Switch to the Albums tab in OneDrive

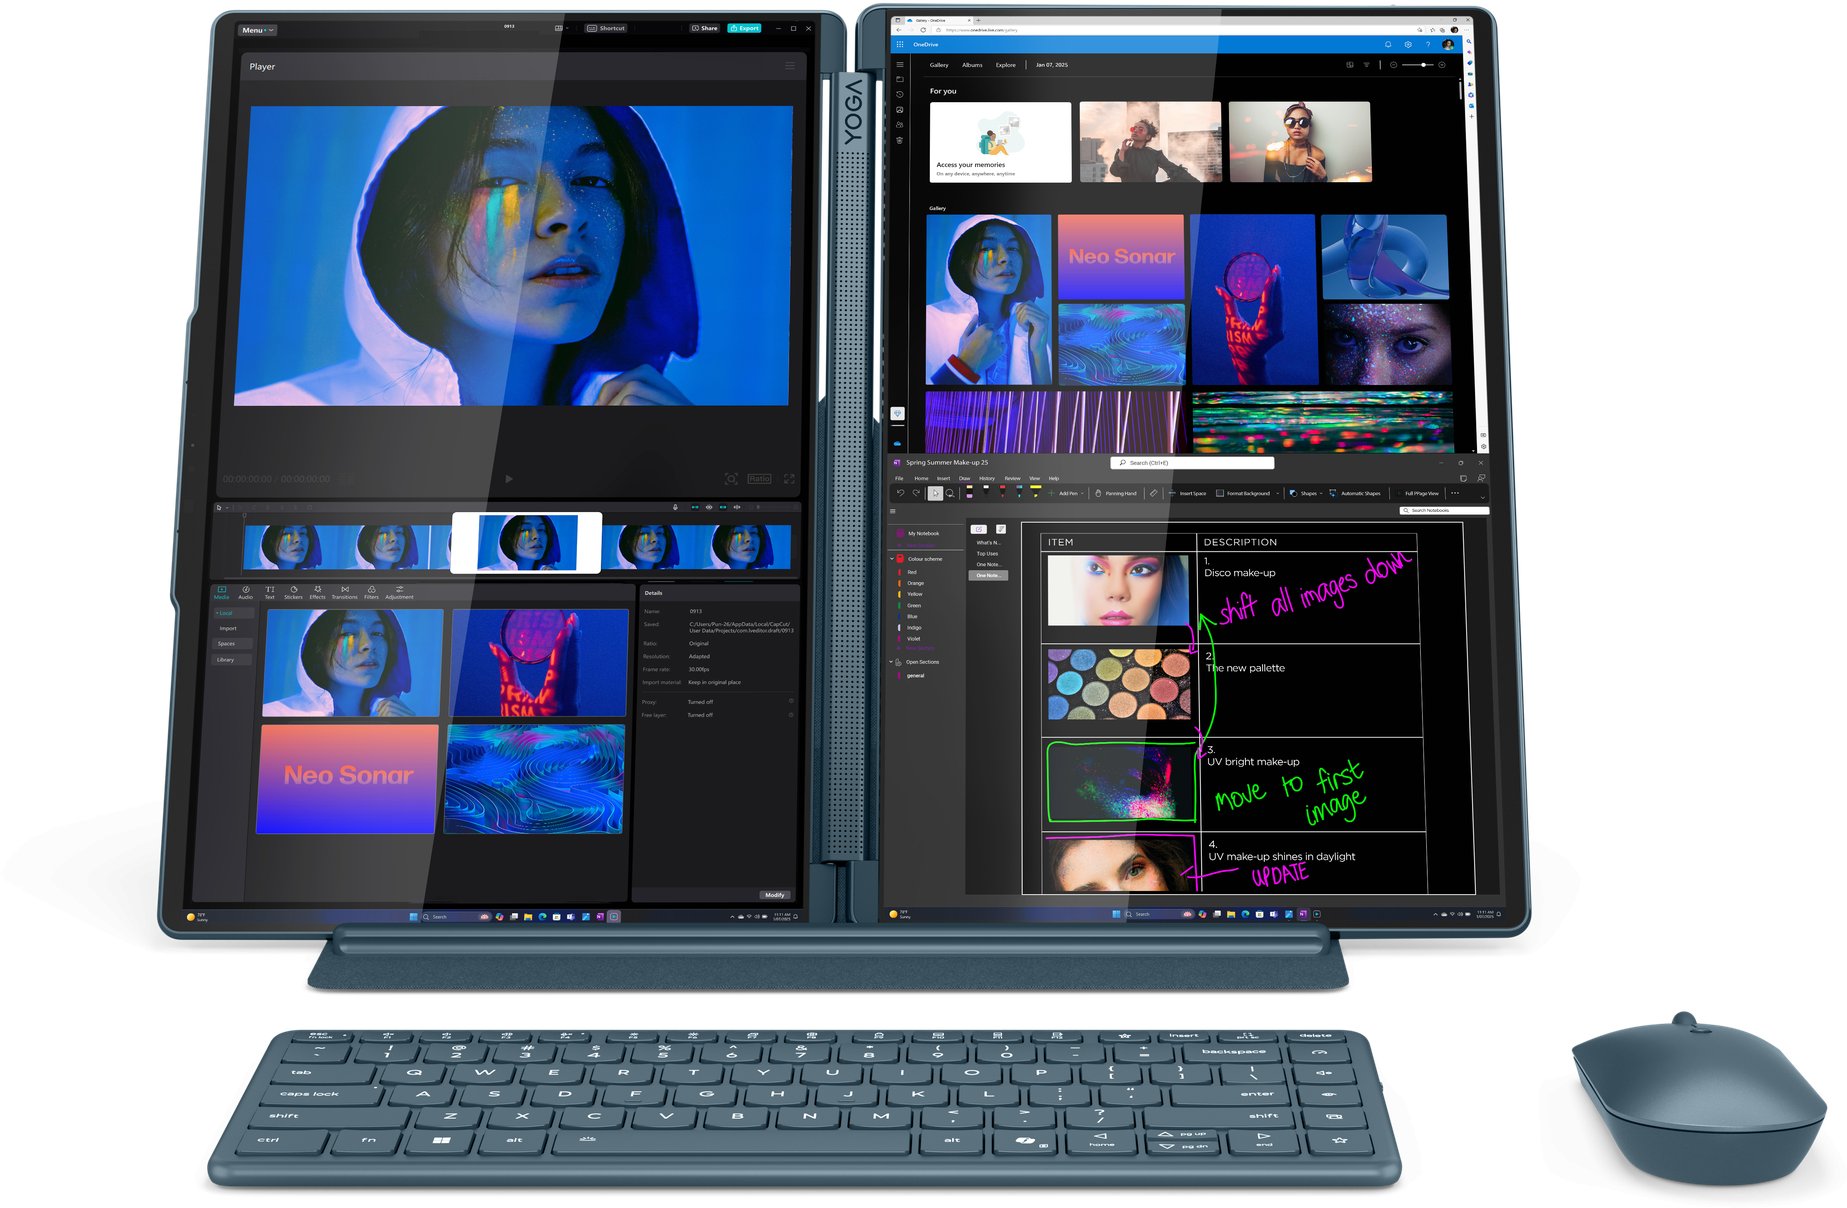[x=972, y=65]
